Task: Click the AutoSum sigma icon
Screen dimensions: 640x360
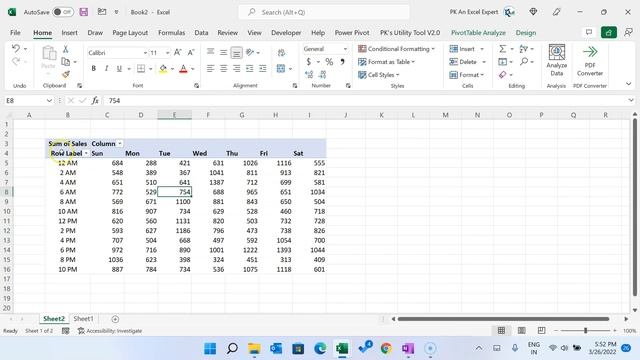Action: click(x=502, y=49)
